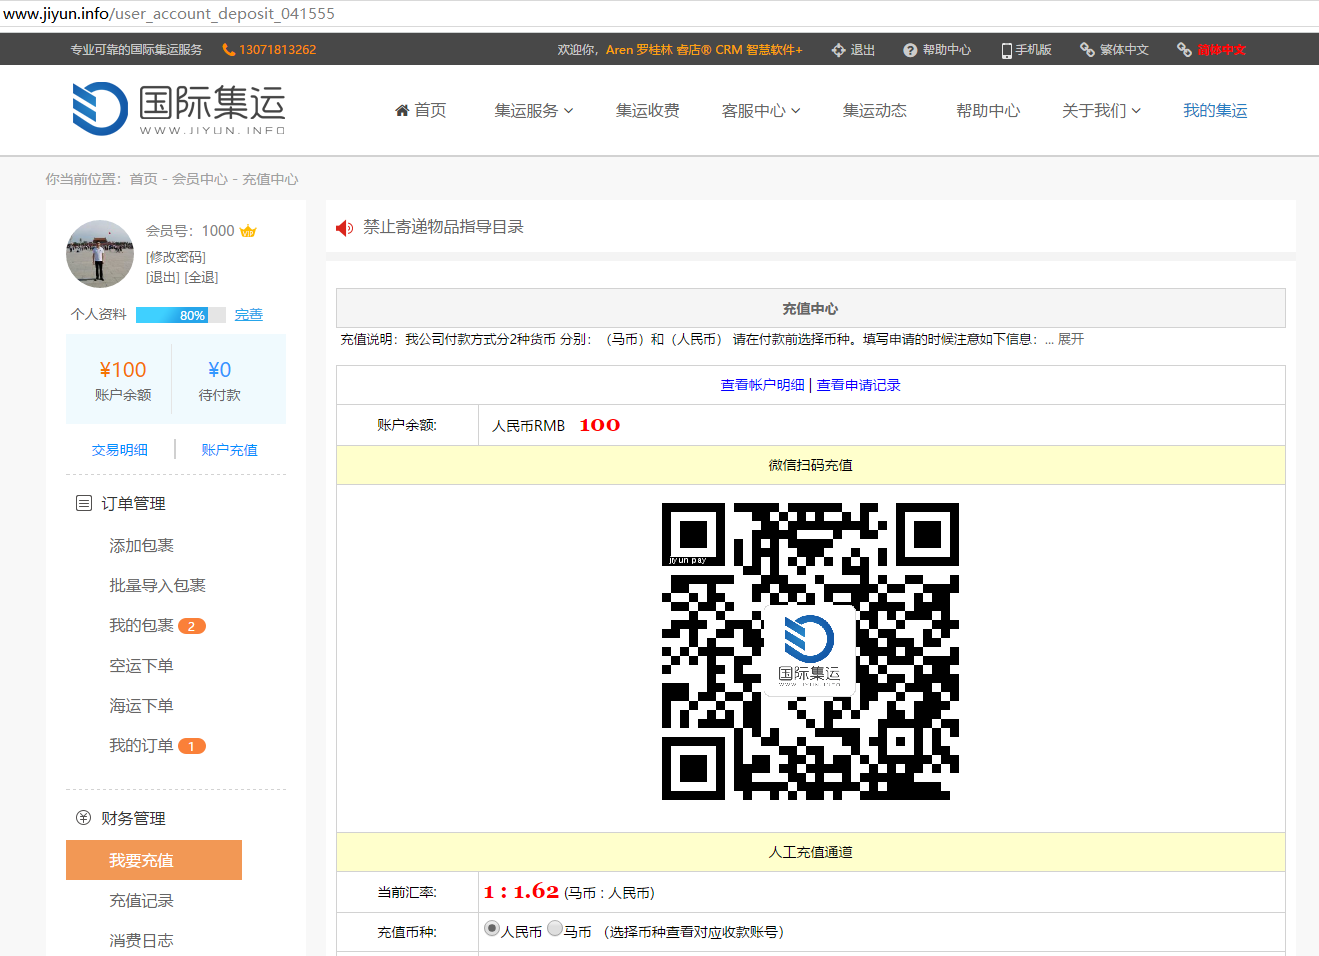Click the 财务管理 coin icon in the sidebar

point(83,818)
